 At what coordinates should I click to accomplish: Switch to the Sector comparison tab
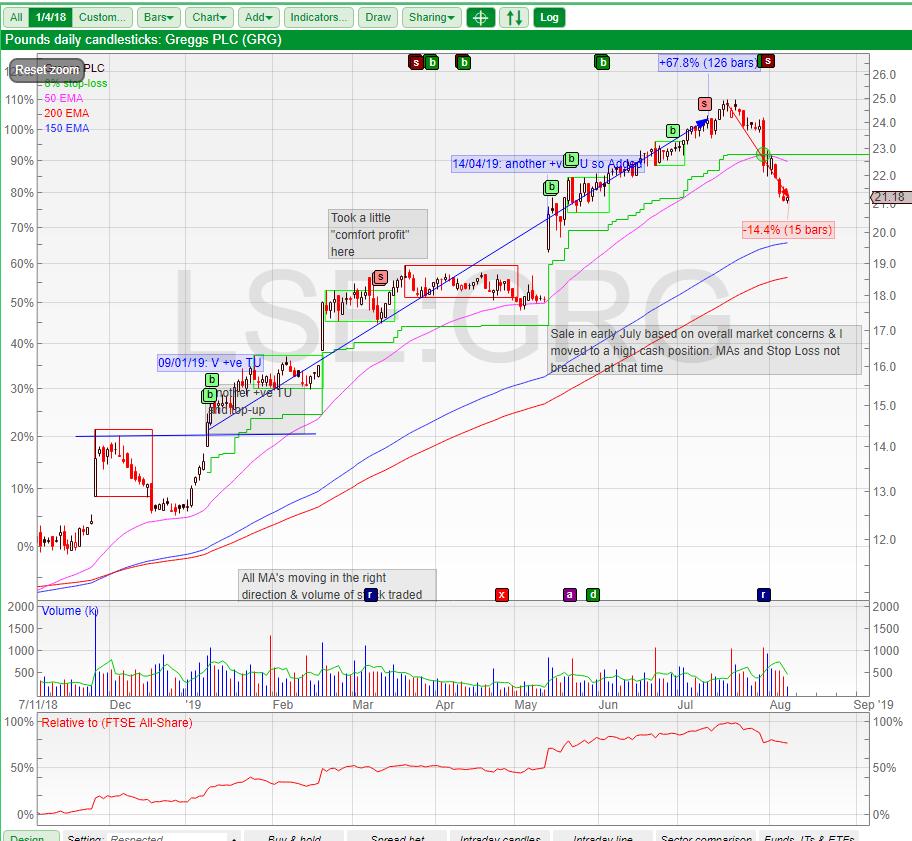(706, 837)
